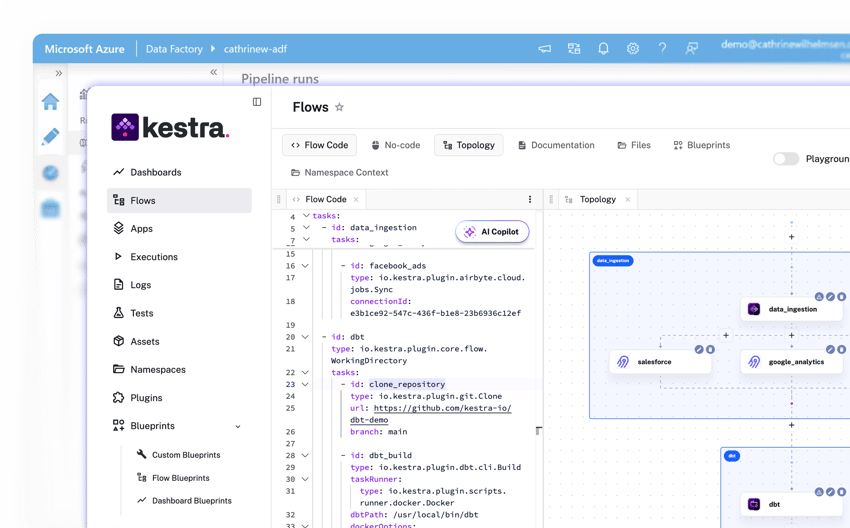Collapse the Kestra sidebar panel icon
The image size is (850, 528).
[257, 102]
